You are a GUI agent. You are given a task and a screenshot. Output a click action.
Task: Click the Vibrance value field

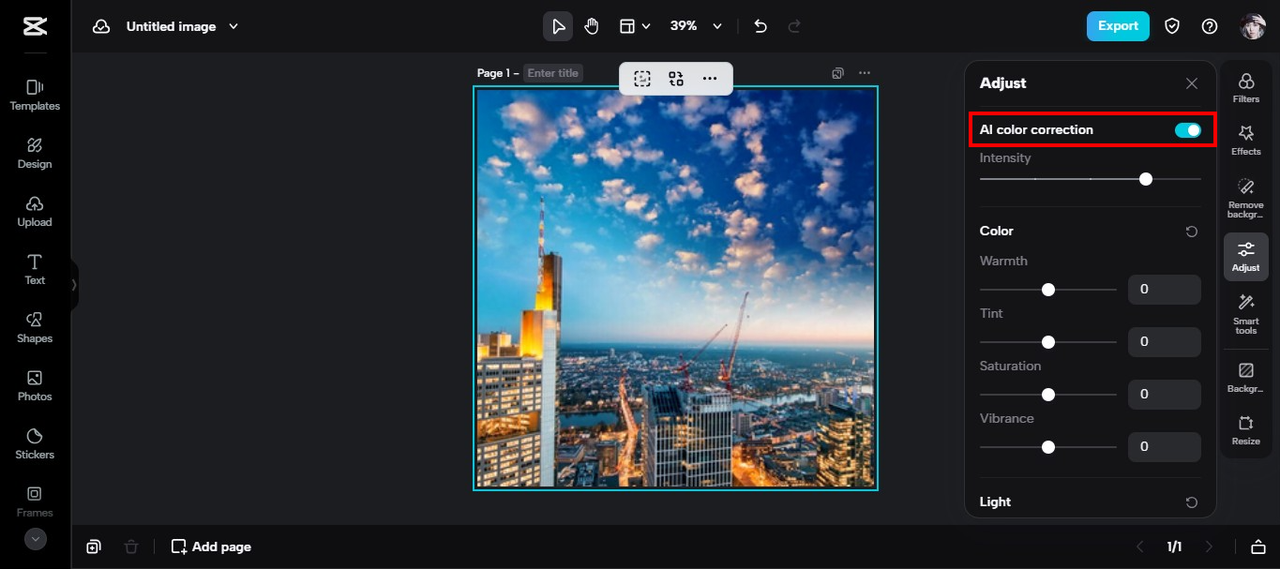pos(1164,447)
